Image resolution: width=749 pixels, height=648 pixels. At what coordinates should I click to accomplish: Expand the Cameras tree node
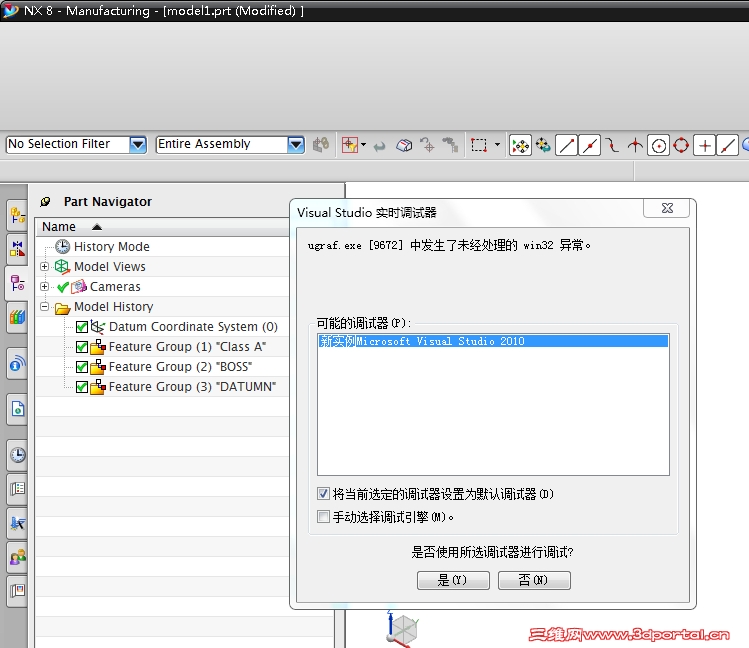tap(44, 287)
